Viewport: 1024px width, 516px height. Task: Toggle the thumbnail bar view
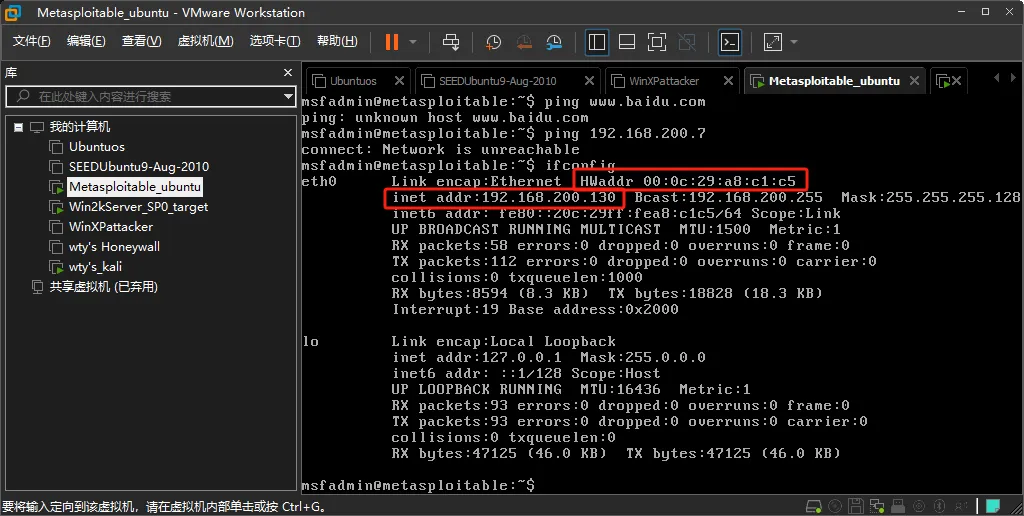pos(627,42)
